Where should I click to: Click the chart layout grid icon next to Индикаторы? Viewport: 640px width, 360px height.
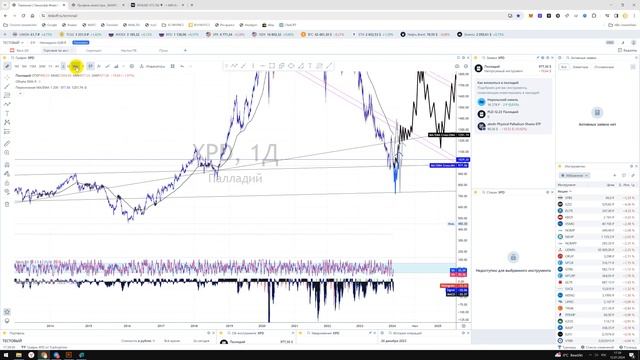tap(173, 66)
